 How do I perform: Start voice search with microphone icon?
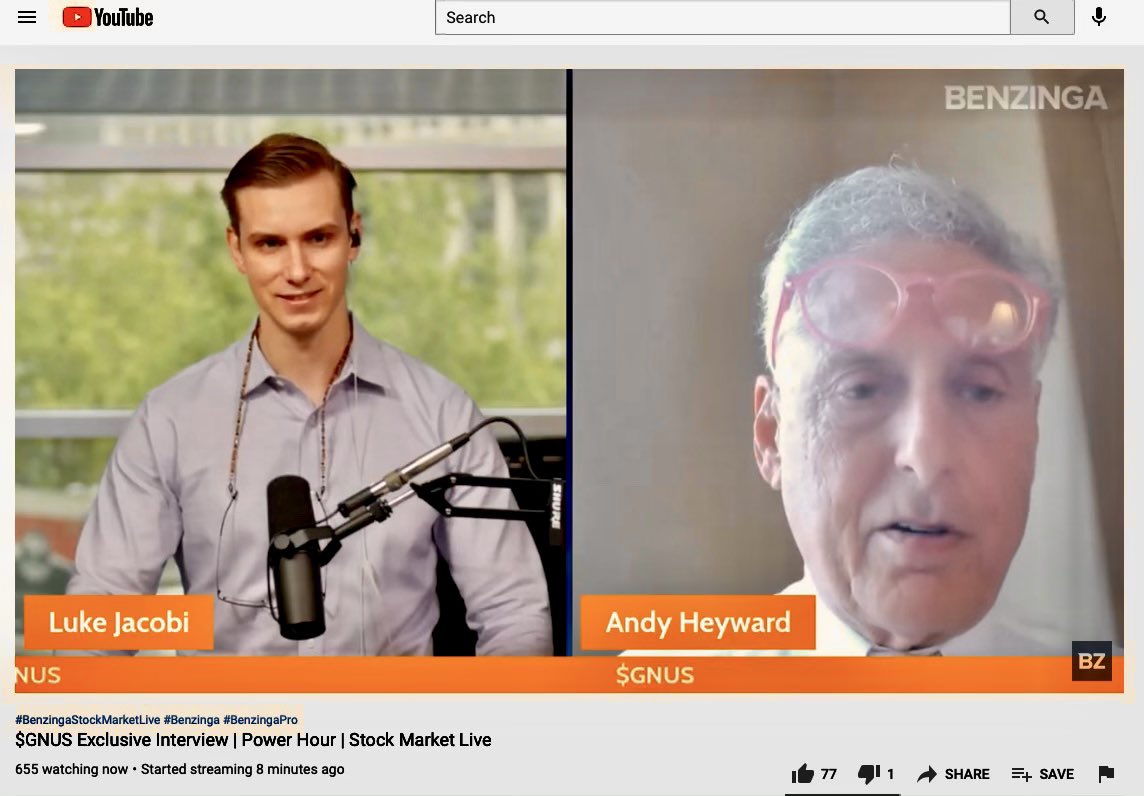click(1099, 17)
